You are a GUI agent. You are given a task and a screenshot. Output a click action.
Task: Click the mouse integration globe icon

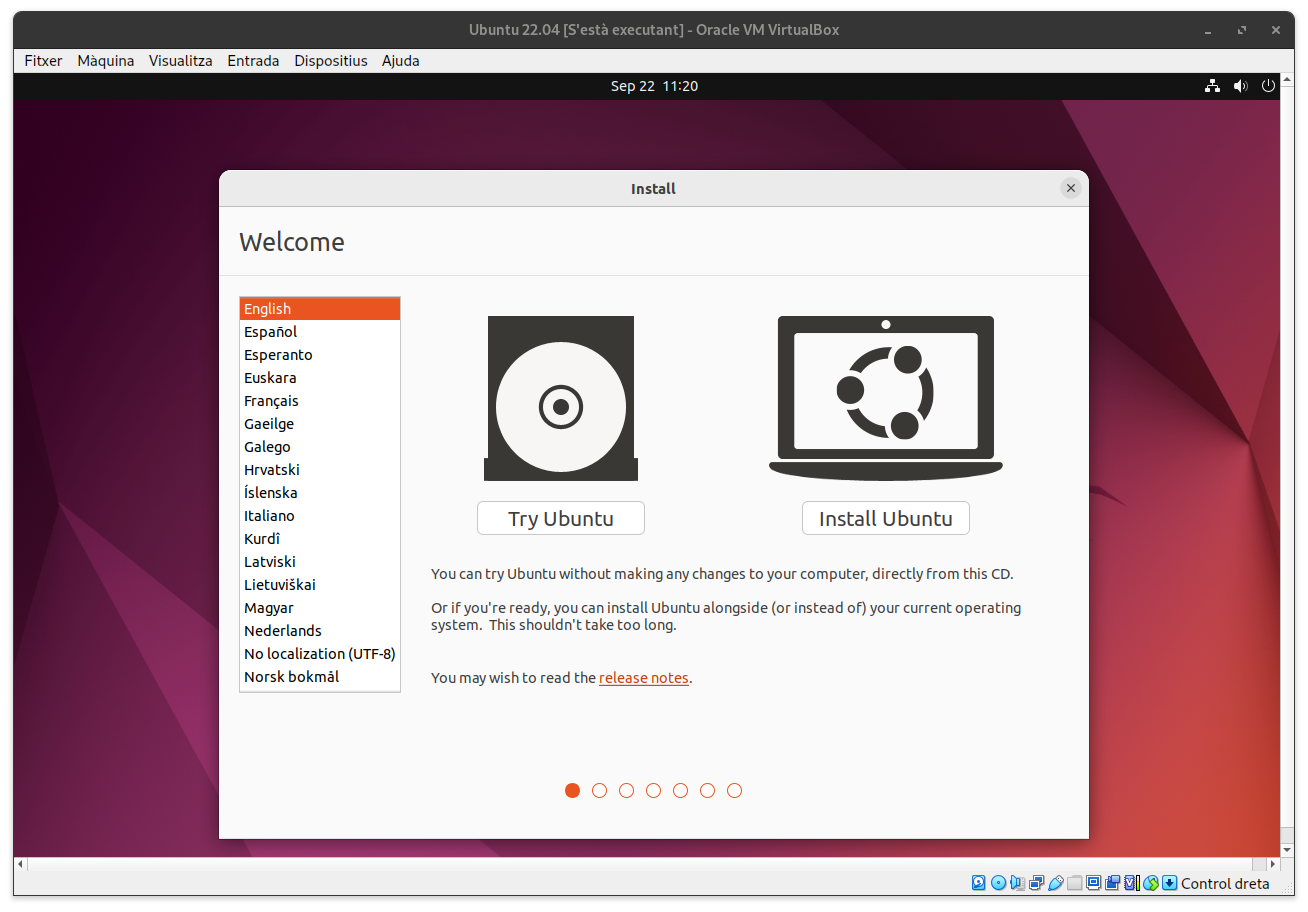[1151, 883]
